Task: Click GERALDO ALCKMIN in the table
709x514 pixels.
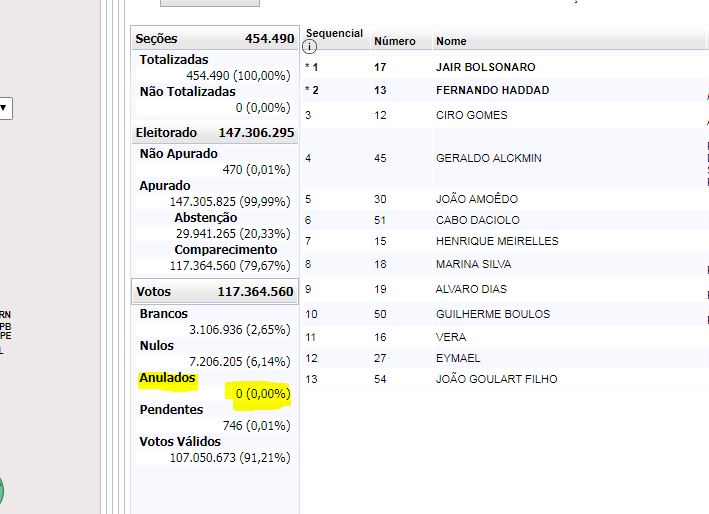Action: (489, 158)
